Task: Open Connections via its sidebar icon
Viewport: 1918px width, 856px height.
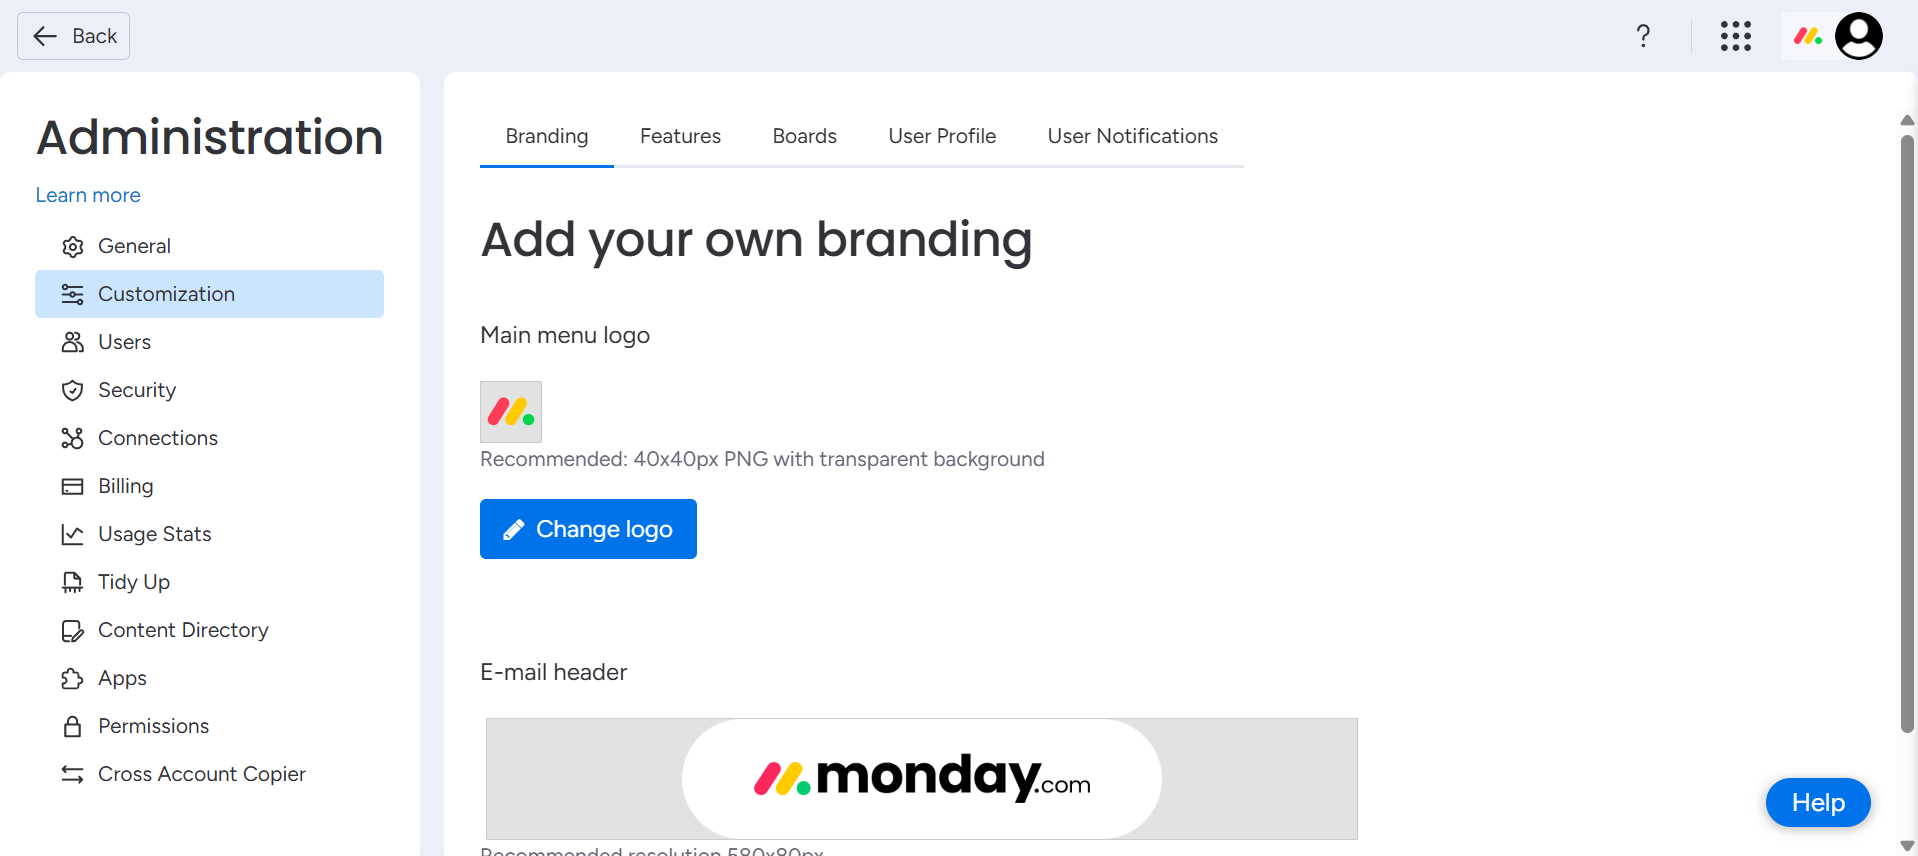Action: tap(72, 438)
